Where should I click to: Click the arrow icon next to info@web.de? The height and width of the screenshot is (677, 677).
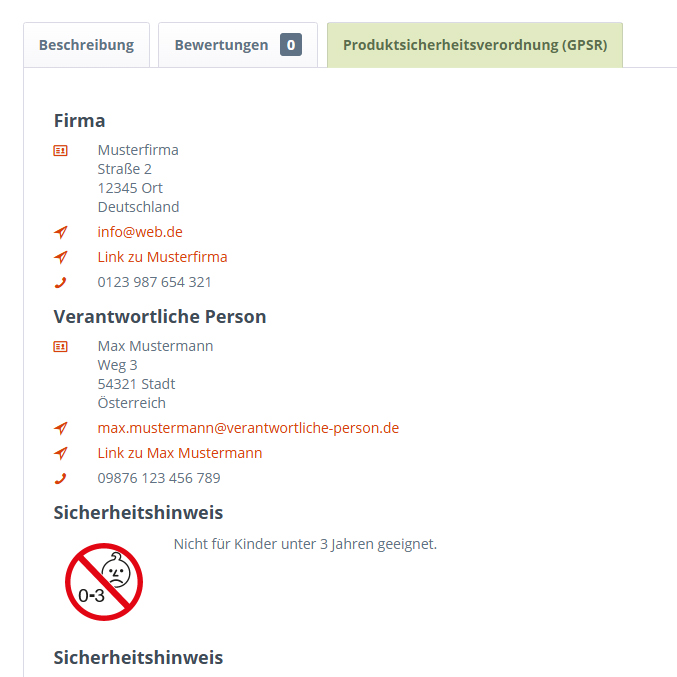(x=61, y=232)
